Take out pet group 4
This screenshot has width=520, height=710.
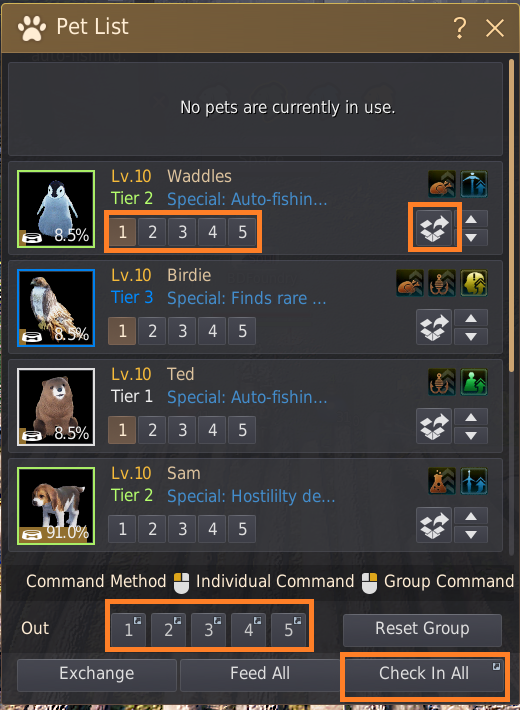(248, 628)
